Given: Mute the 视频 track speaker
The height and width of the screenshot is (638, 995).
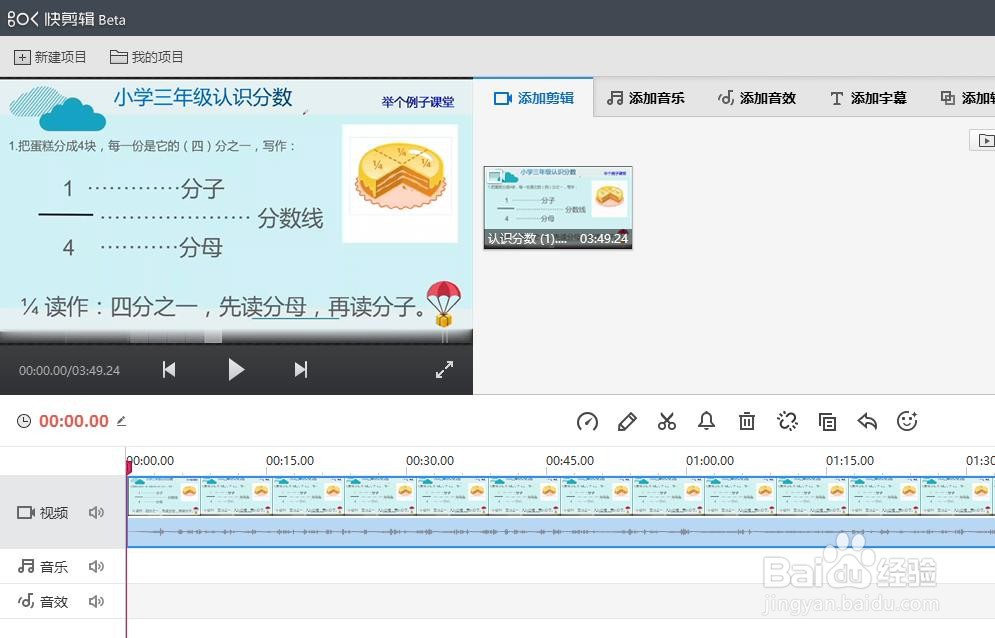Looking at the screenshot, I should tap(96, 512).
